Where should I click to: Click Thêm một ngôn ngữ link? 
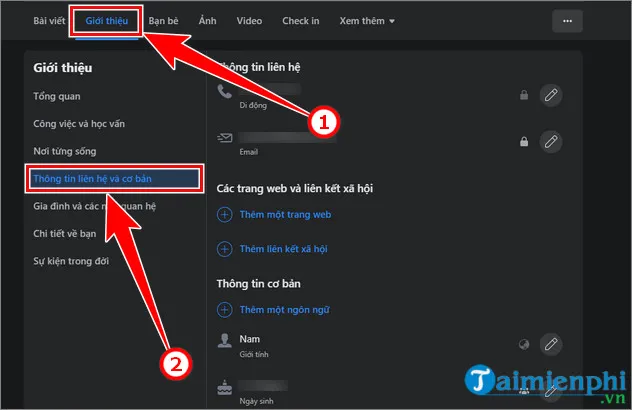click(285, 310)
